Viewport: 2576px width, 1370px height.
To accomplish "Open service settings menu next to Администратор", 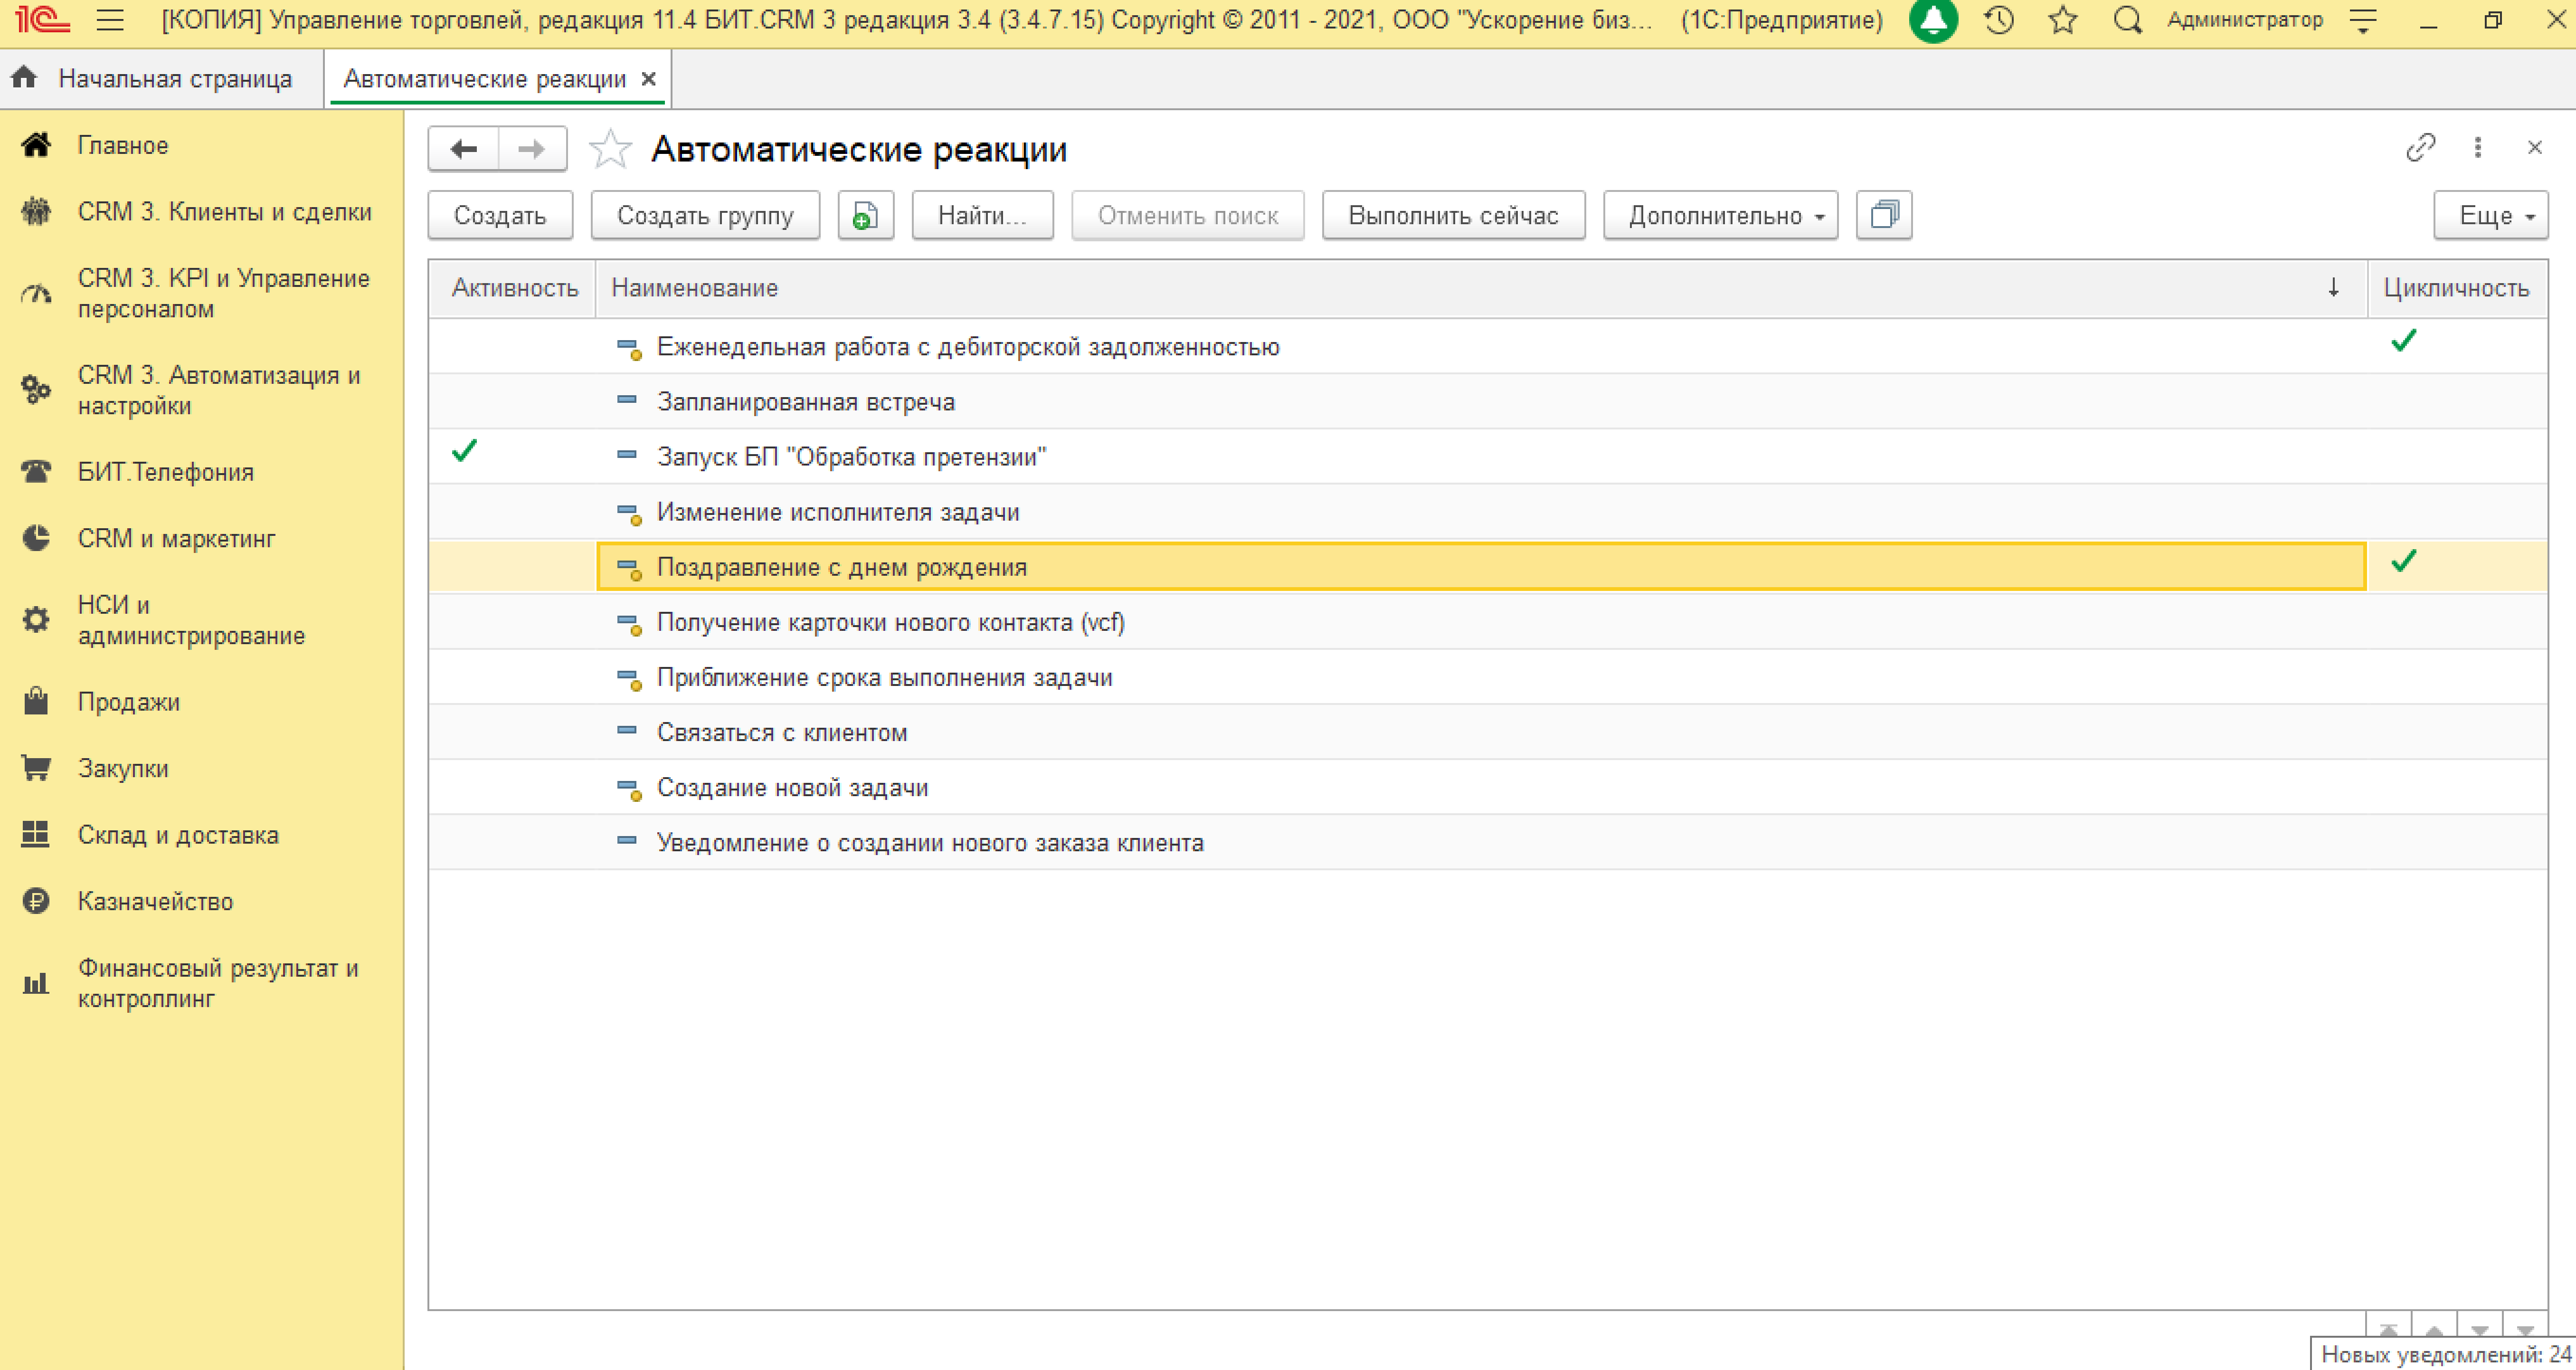I will tap(2363, 20).
